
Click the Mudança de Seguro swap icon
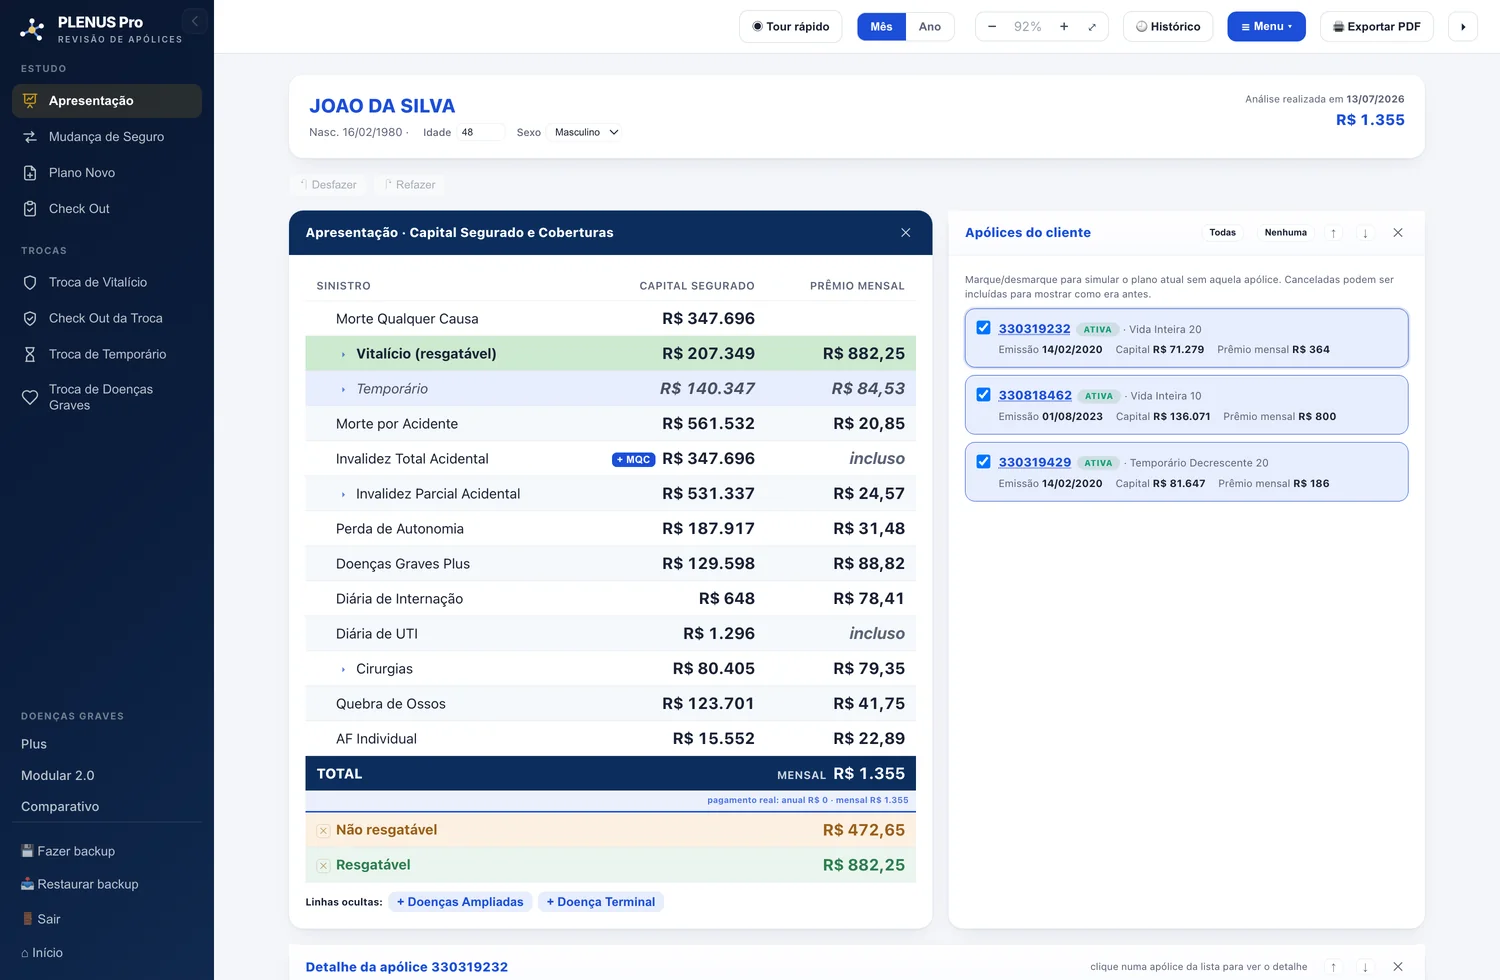[x=30, y=137]
